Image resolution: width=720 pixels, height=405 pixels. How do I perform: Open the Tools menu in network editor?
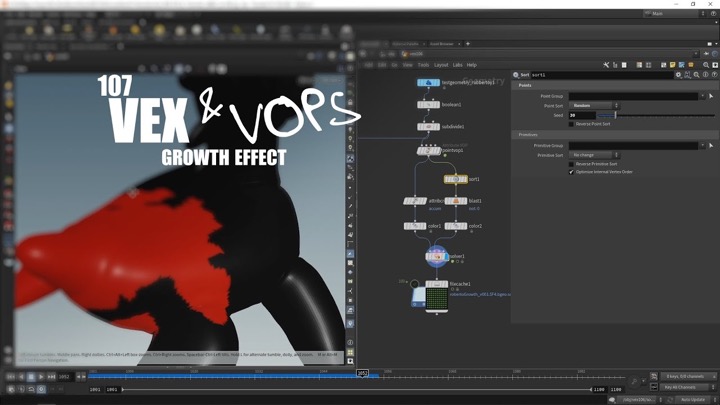coord(423,65)
